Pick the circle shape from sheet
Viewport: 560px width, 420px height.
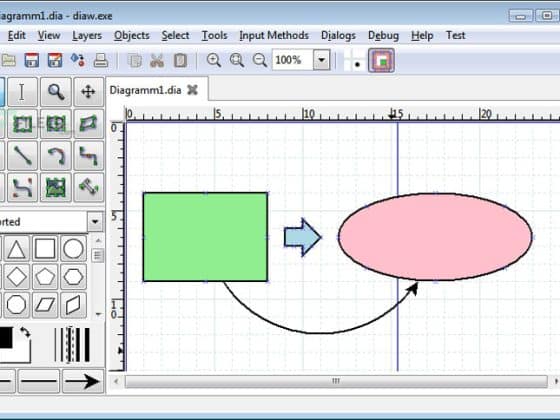click(x=73, y=248)
